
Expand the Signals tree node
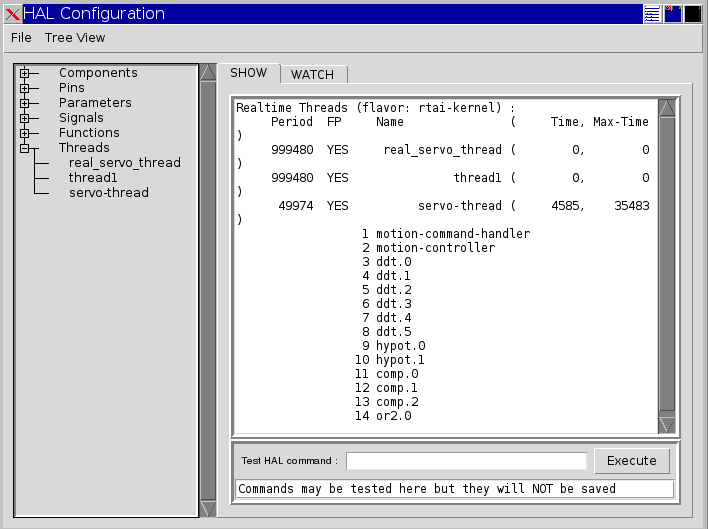point(24,118)
